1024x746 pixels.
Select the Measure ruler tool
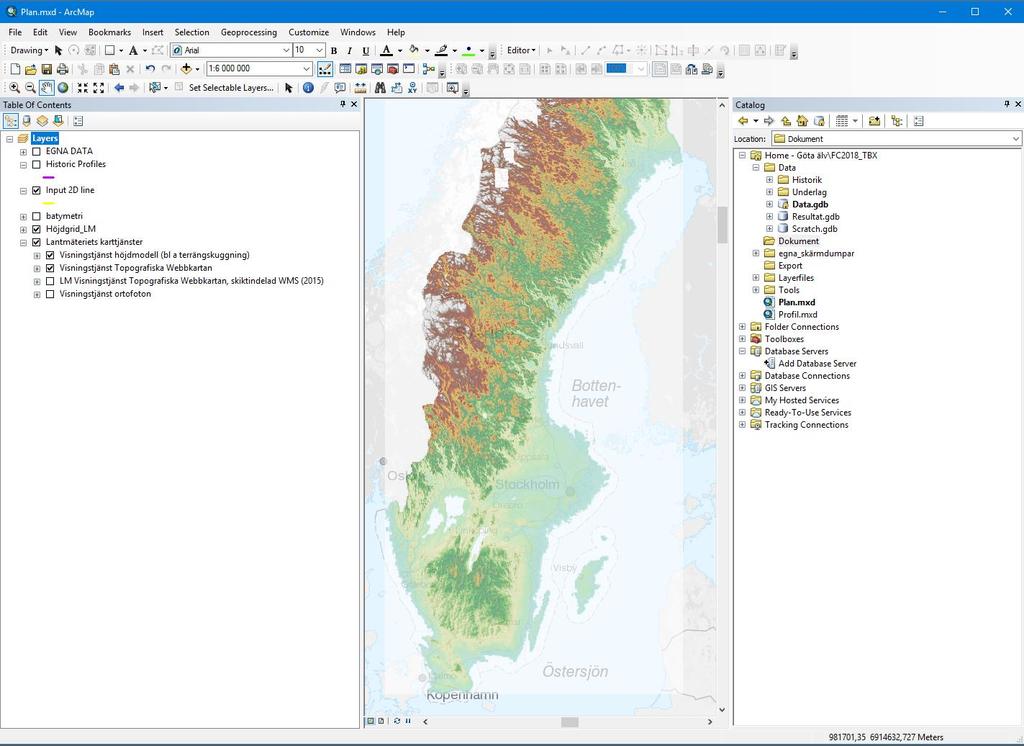(360, 88)
